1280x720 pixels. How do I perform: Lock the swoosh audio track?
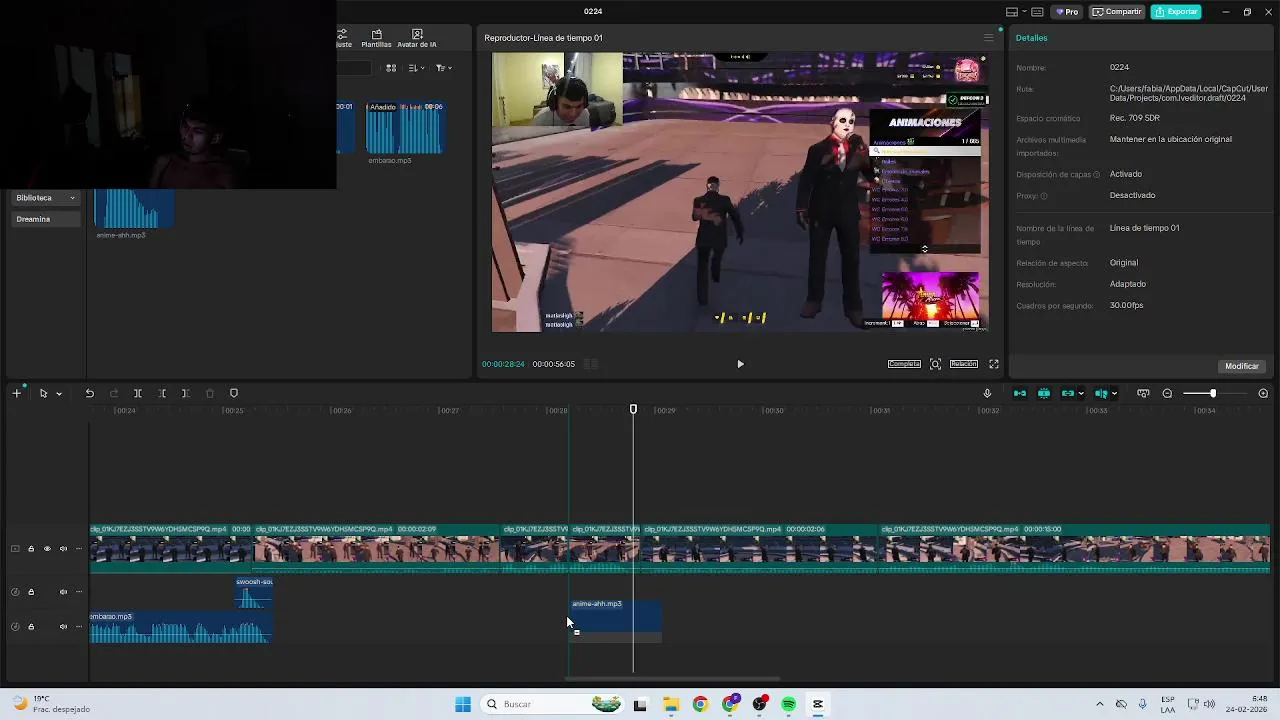[31, 592]
